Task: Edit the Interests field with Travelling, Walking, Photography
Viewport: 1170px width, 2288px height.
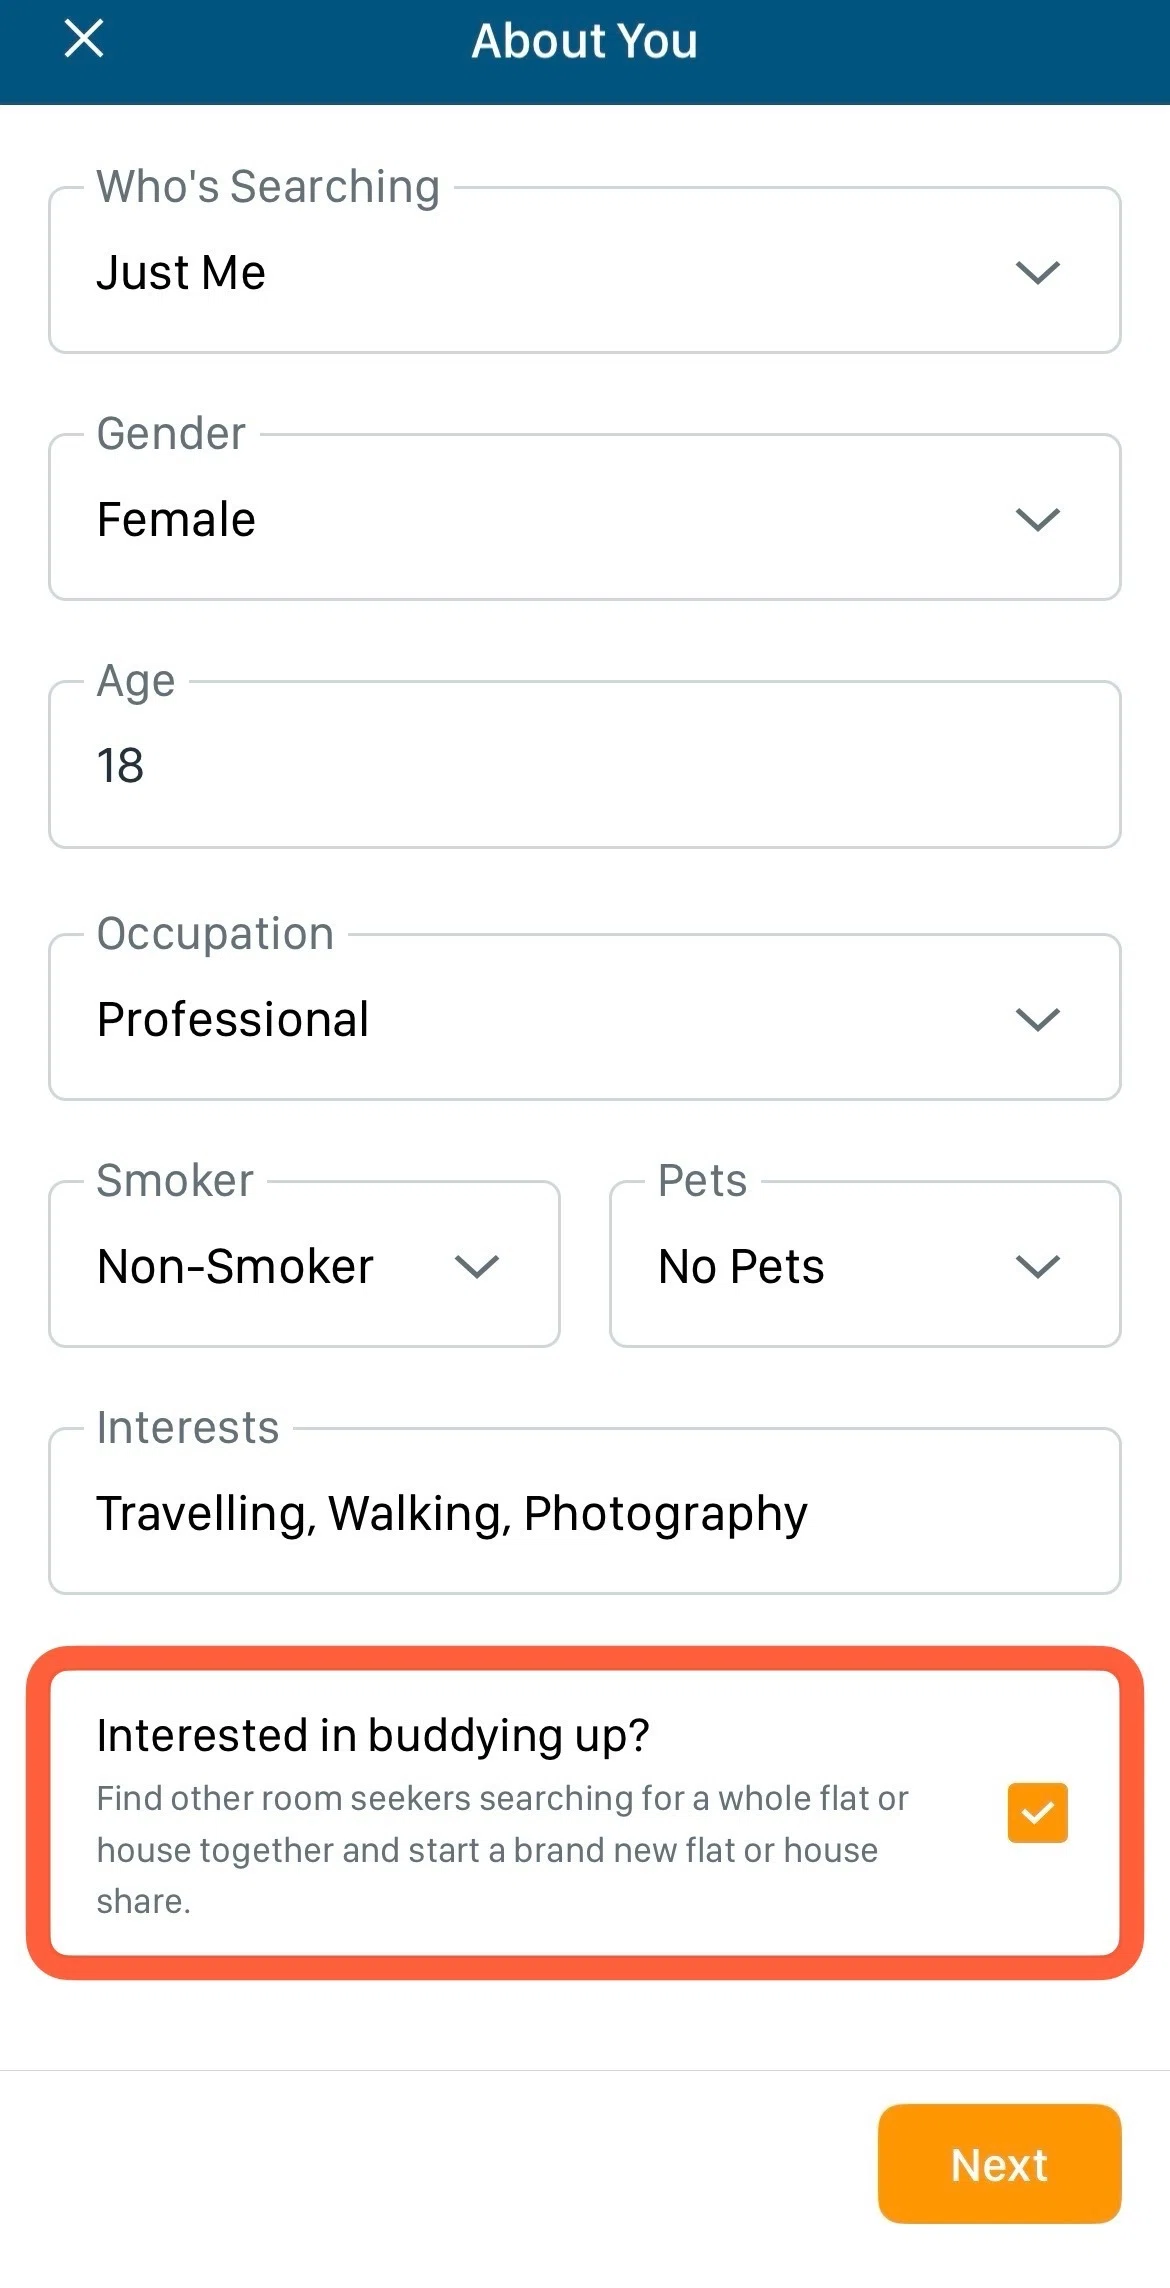Action: (584, 1513)
